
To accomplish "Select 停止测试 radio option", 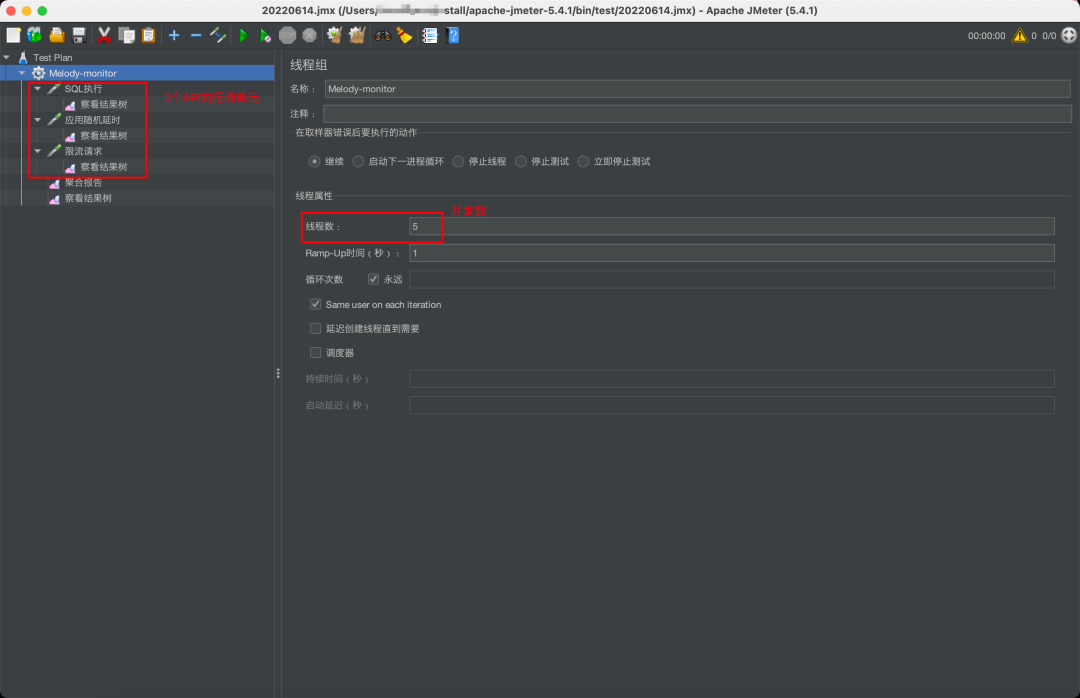I will [521, 161].
